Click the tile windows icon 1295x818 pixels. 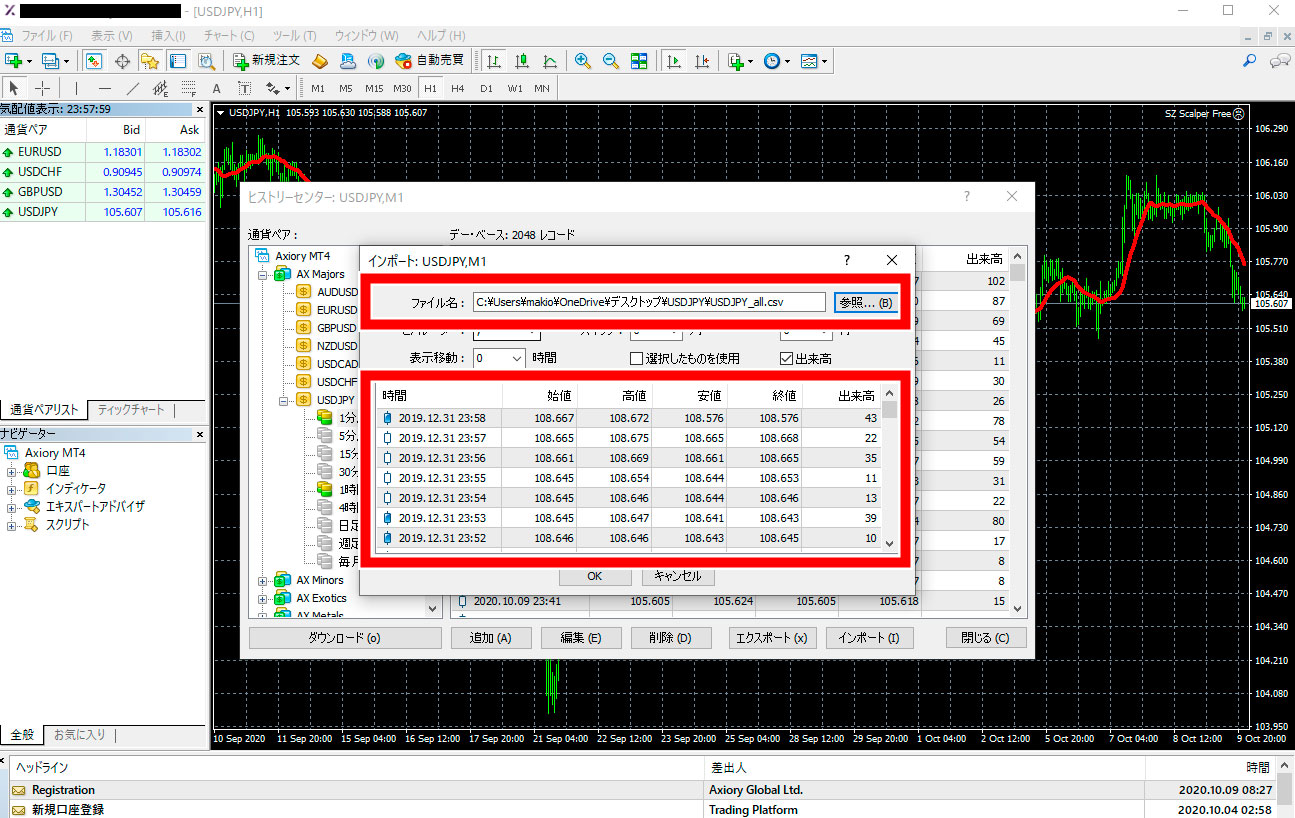click(x=639, y=61)
